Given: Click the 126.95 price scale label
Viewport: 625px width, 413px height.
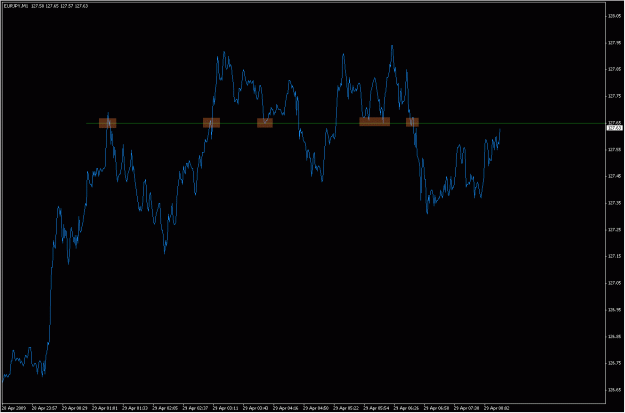Looking at the screenshot, I should [613, 310].
